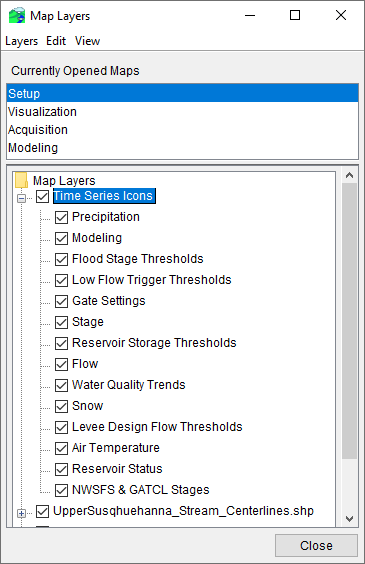The width and height of the screenshot is (365, 564).
Task: Toggle UpperSusqhuehanna_Stream_Centerlines.shp checkbox
Action: point(42,511)
